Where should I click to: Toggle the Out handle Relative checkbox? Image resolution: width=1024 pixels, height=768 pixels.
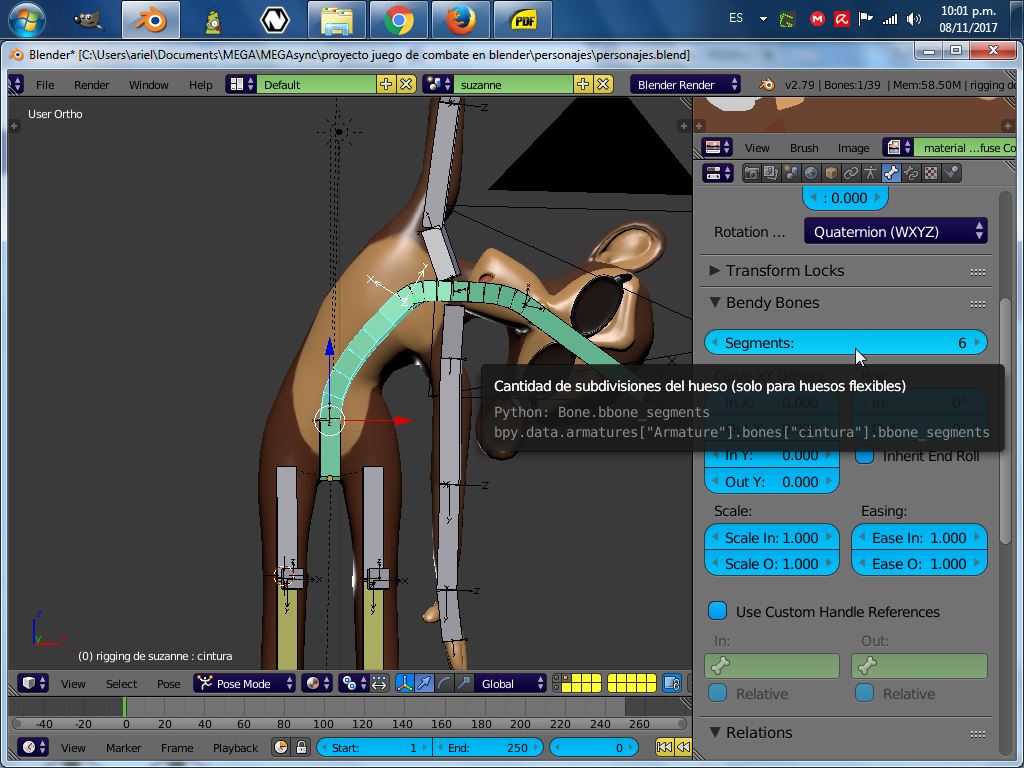pyautogui.click(x=865, y=693)
